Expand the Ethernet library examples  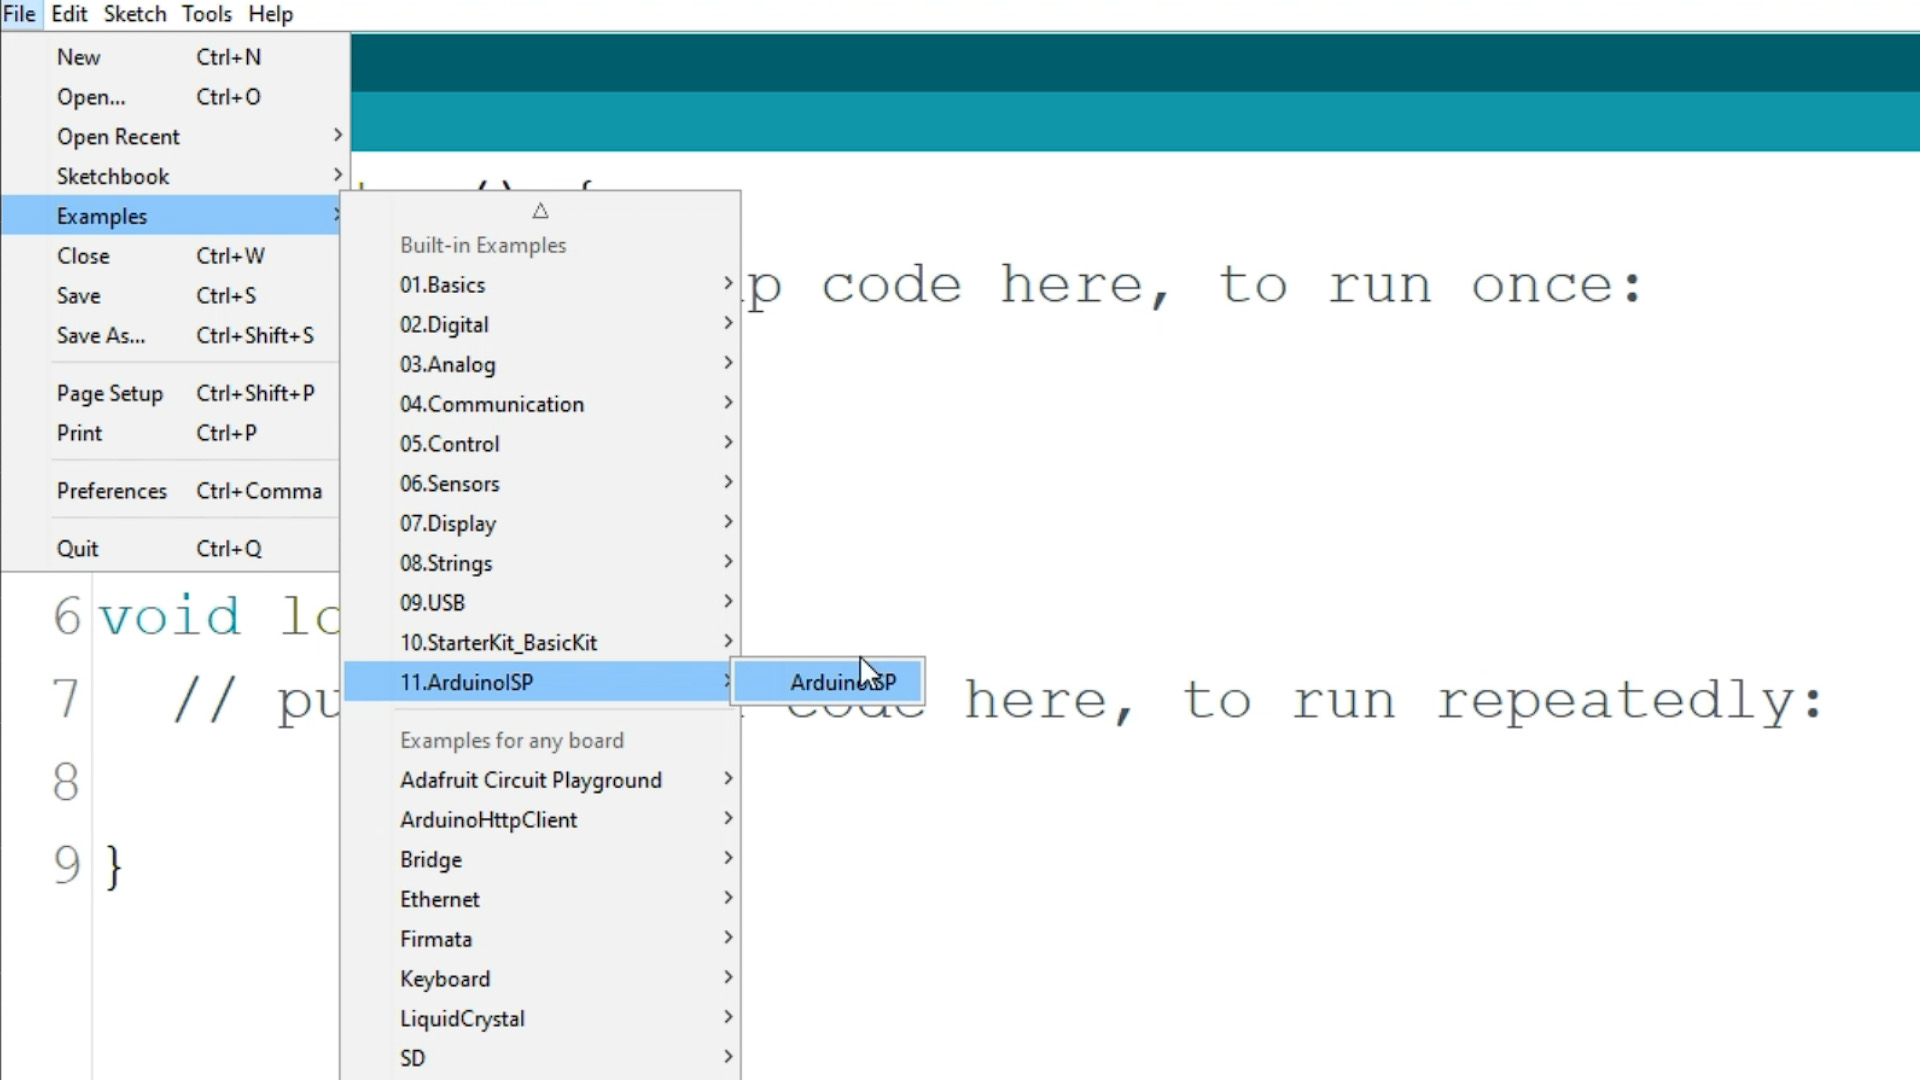click(541, 900)
